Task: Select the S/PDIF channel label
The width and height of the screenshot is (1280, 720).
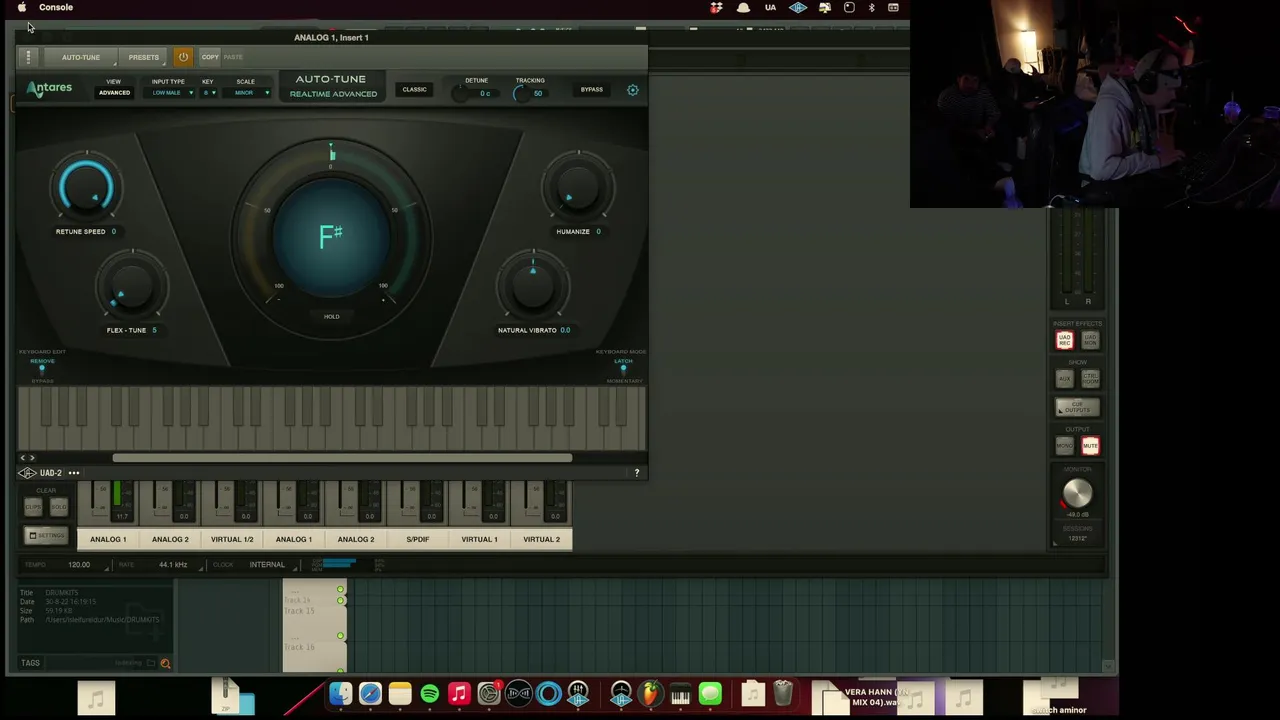Action: [x=418, y=539]
